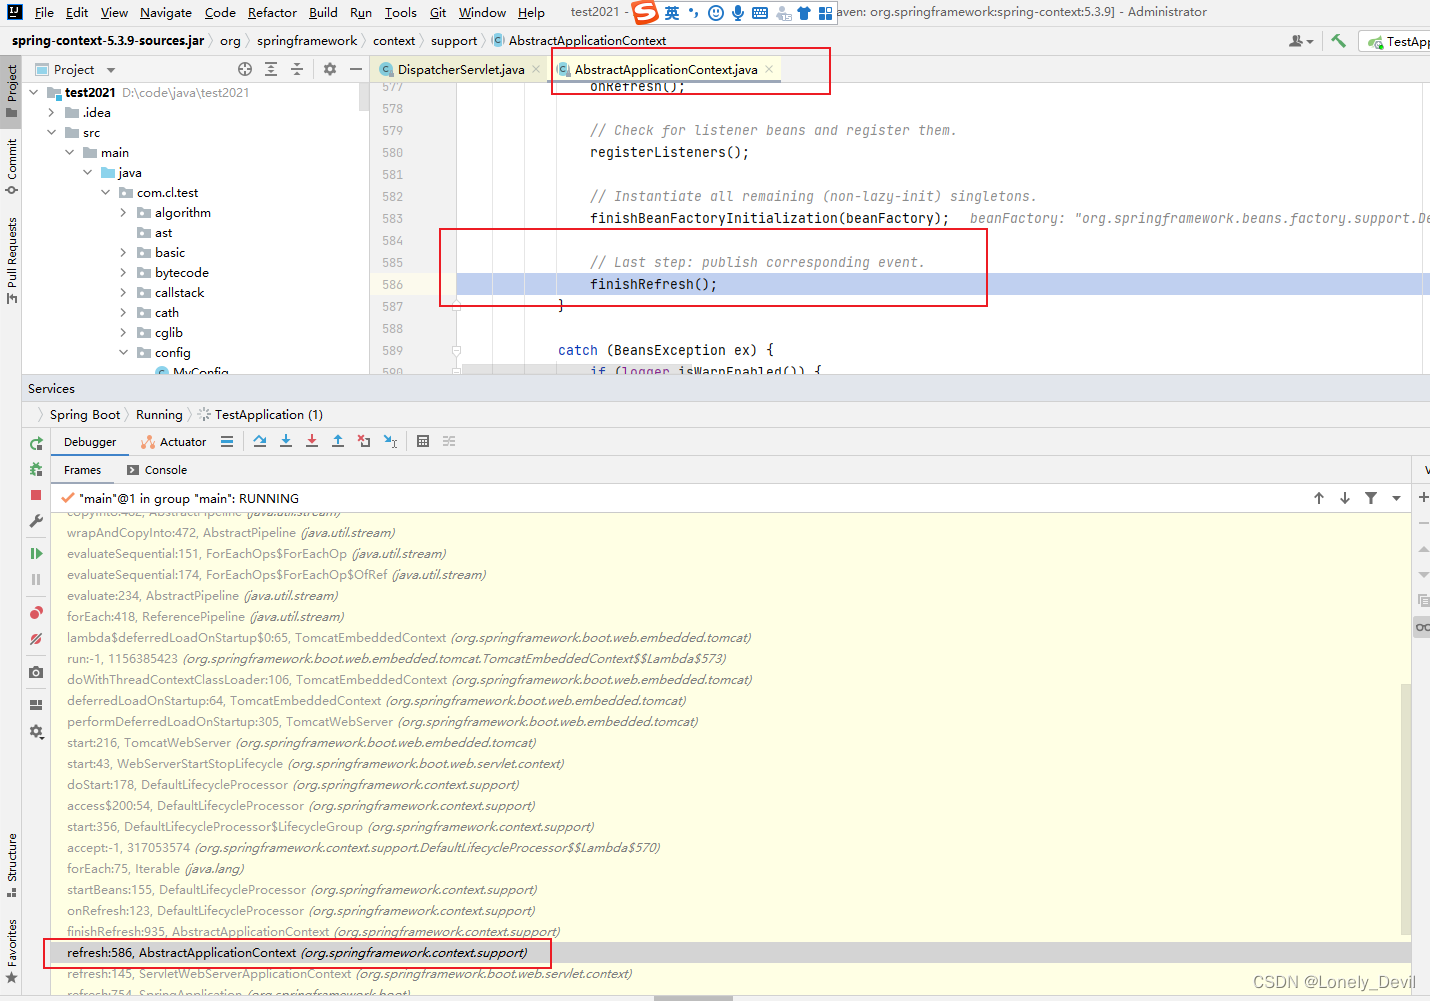Viewport: 1430px width, 1001px height.
Task: Close the AbstractApplicationContext.java tab
Action: click(769, 69)
